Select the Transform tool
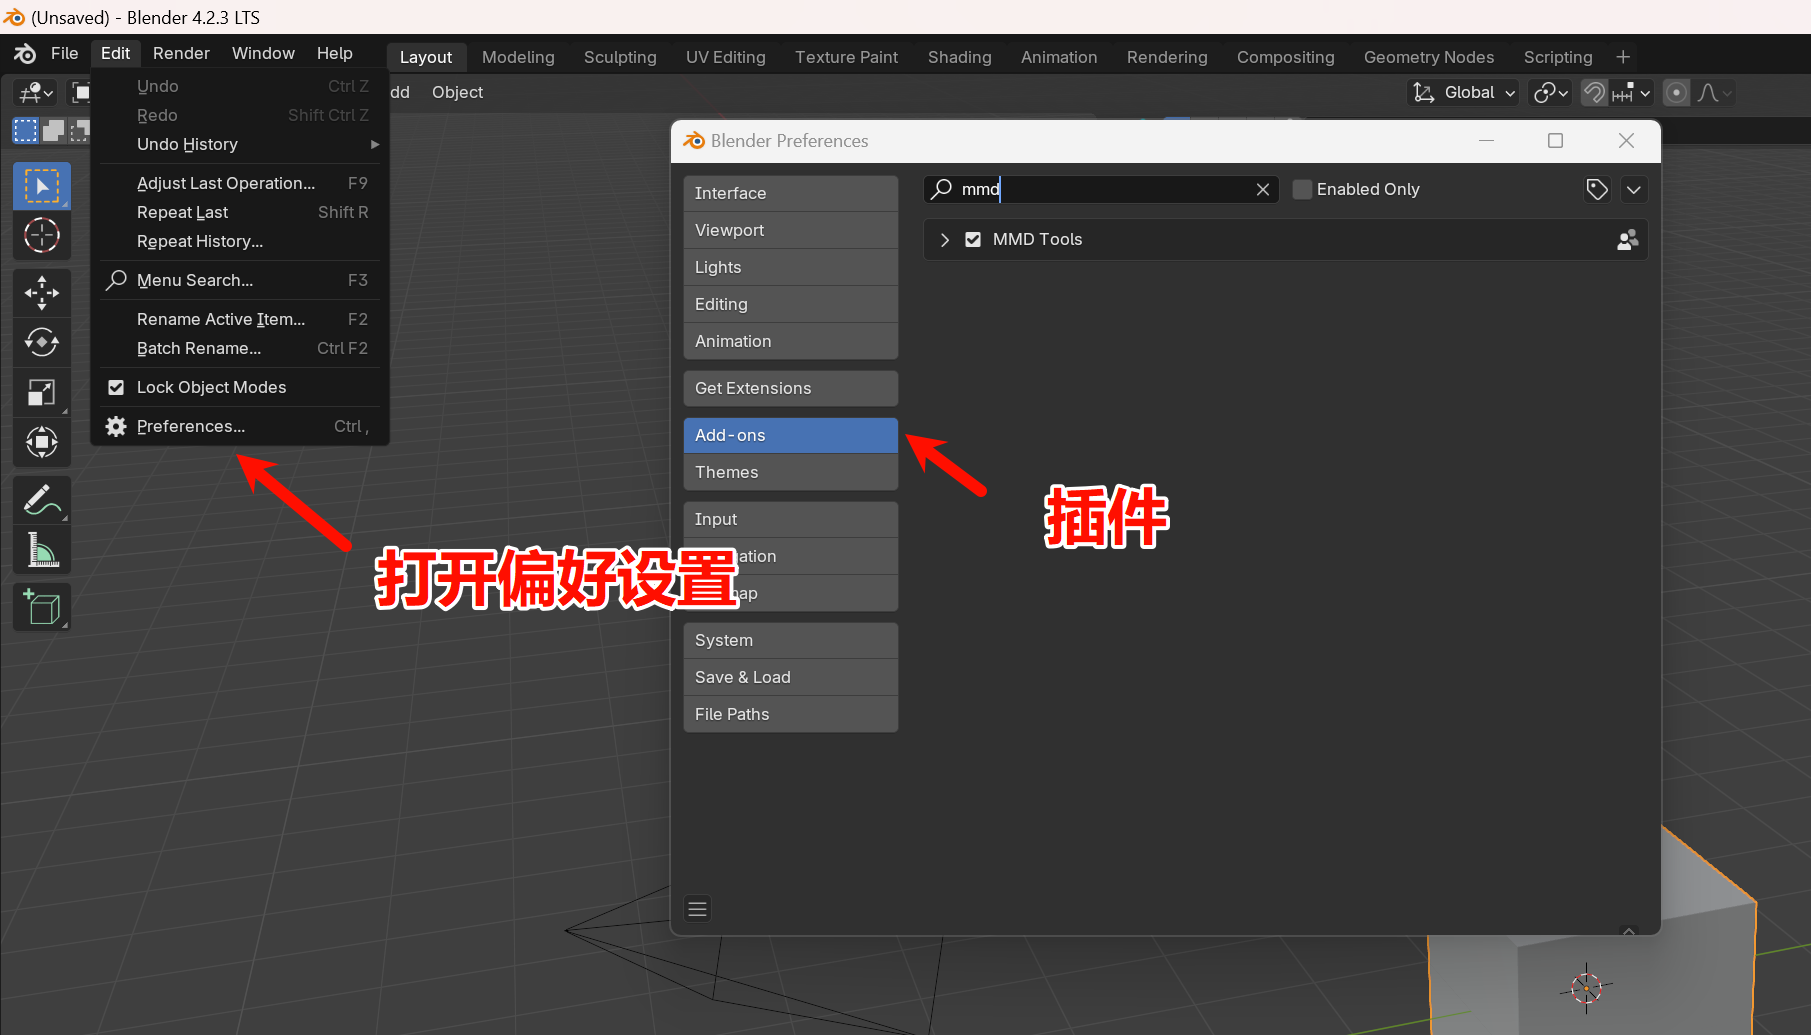The height and width of the screenshot is (1035, 1811). pyautogui.click(x=41, y=442)
